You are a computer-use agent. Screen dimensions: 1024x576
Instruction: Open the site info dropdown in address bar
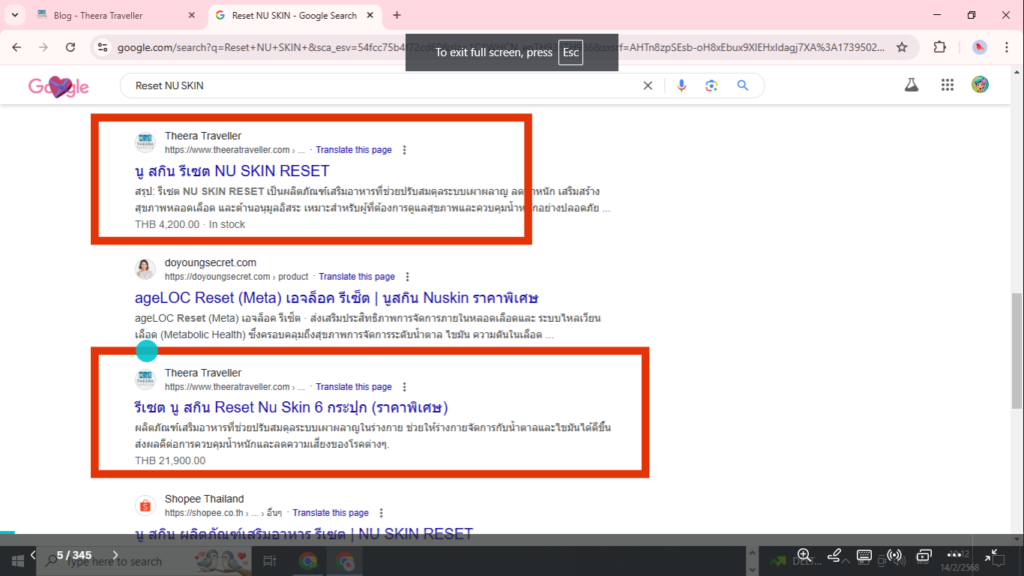[106, 46]
